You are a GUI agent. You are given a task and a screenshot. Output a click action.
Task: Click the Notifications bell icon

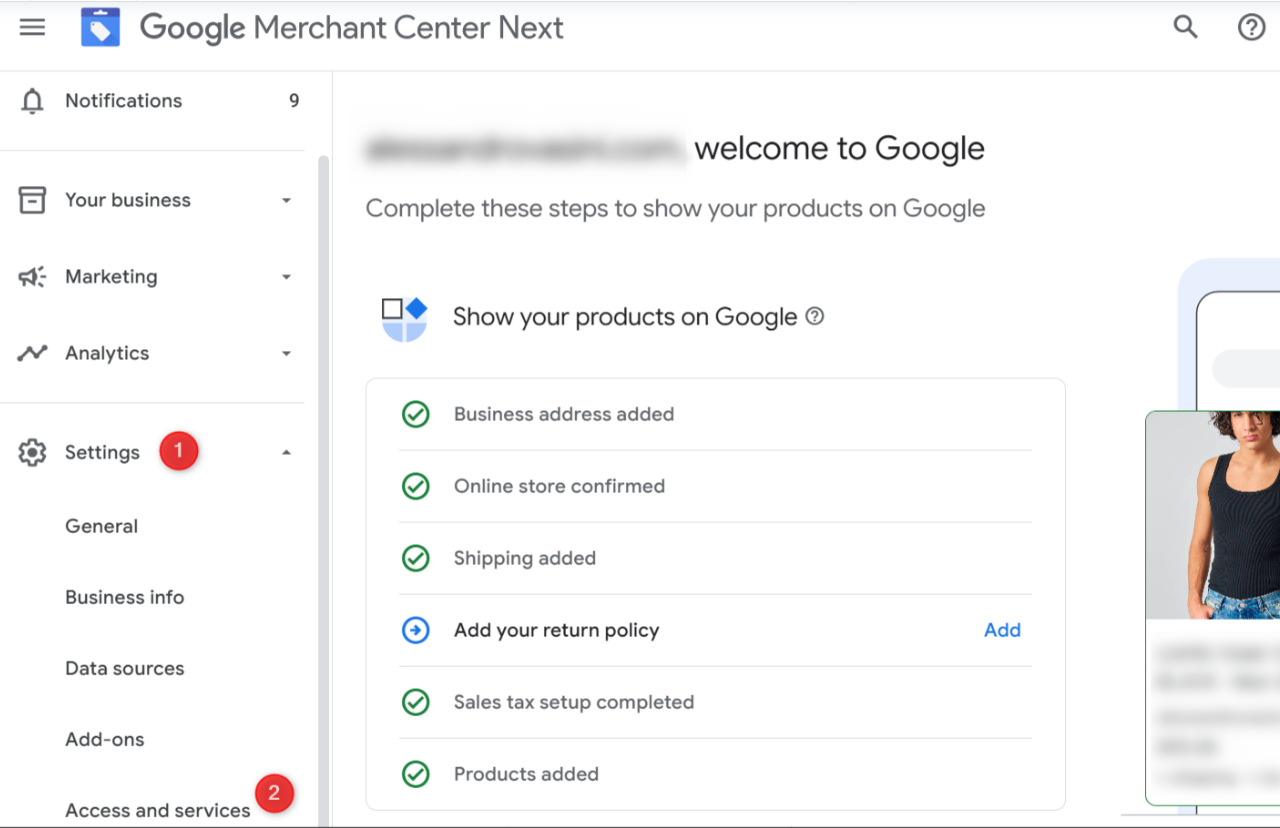pyautogui.click(x=33, y=101)
